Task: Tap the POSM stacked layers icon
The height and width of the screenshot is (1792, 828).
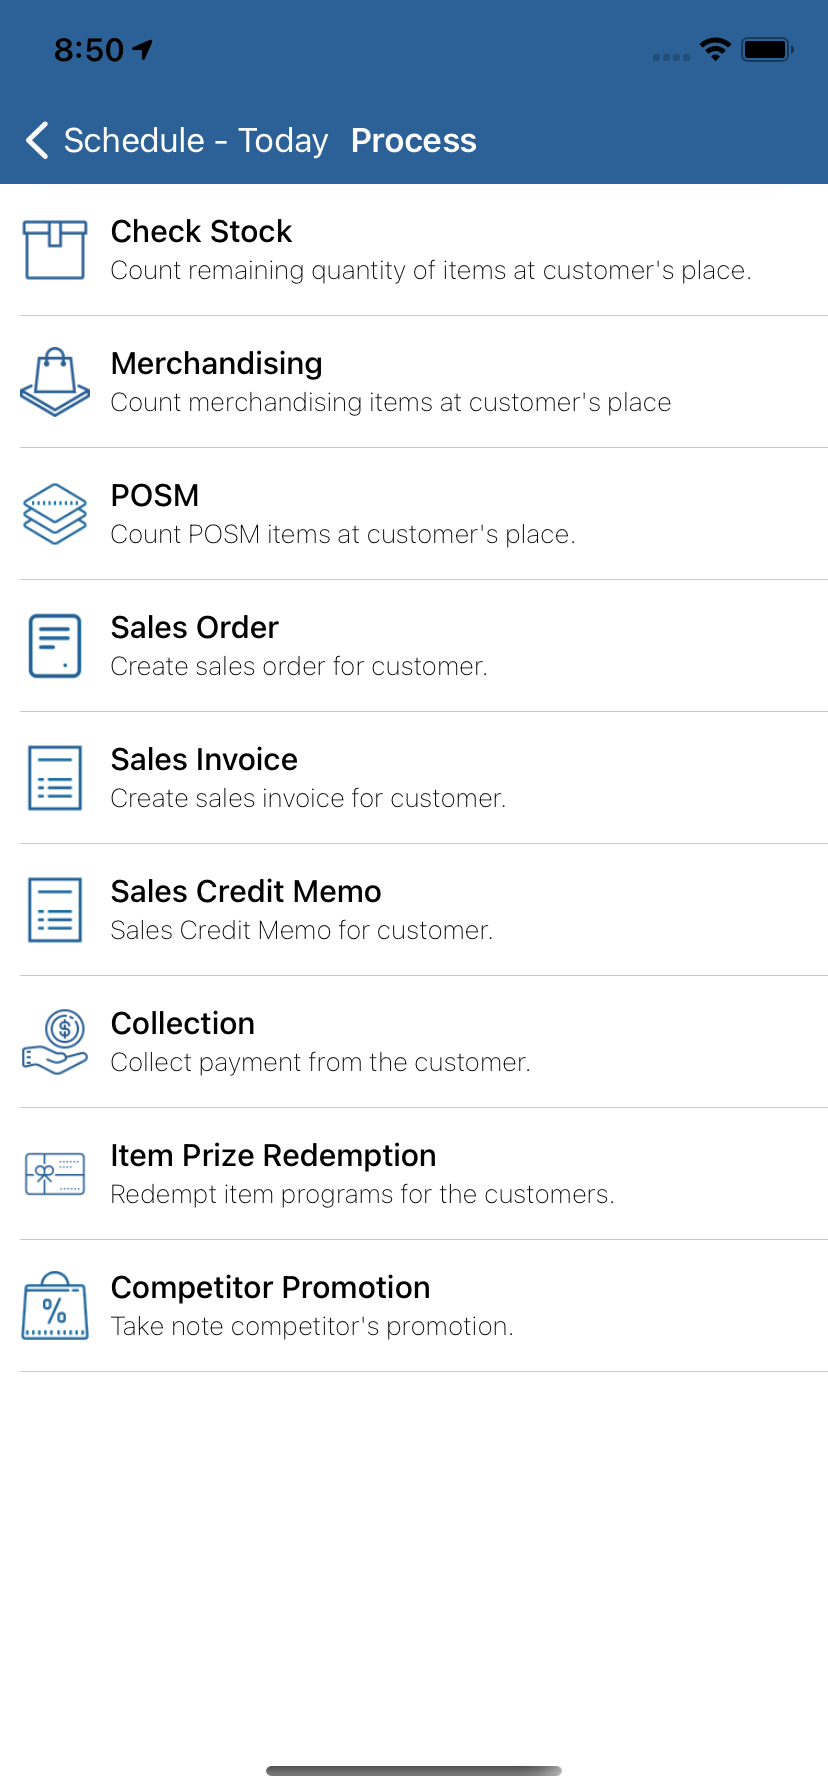Action: click(x=55, y=514)
